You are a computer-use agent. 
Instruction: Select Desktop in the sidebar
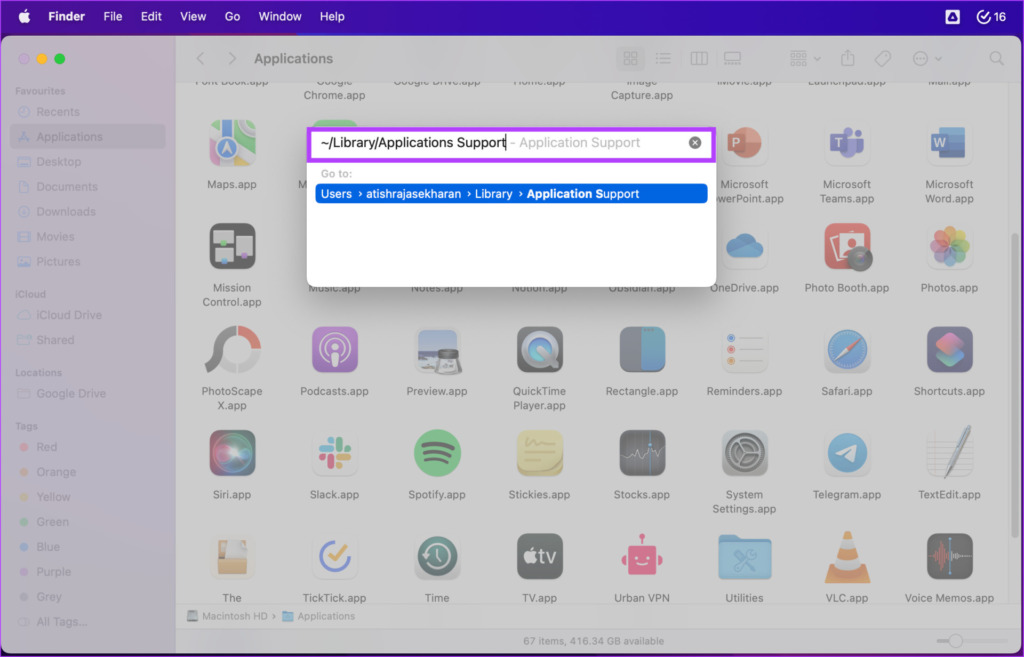coord(88,161)
